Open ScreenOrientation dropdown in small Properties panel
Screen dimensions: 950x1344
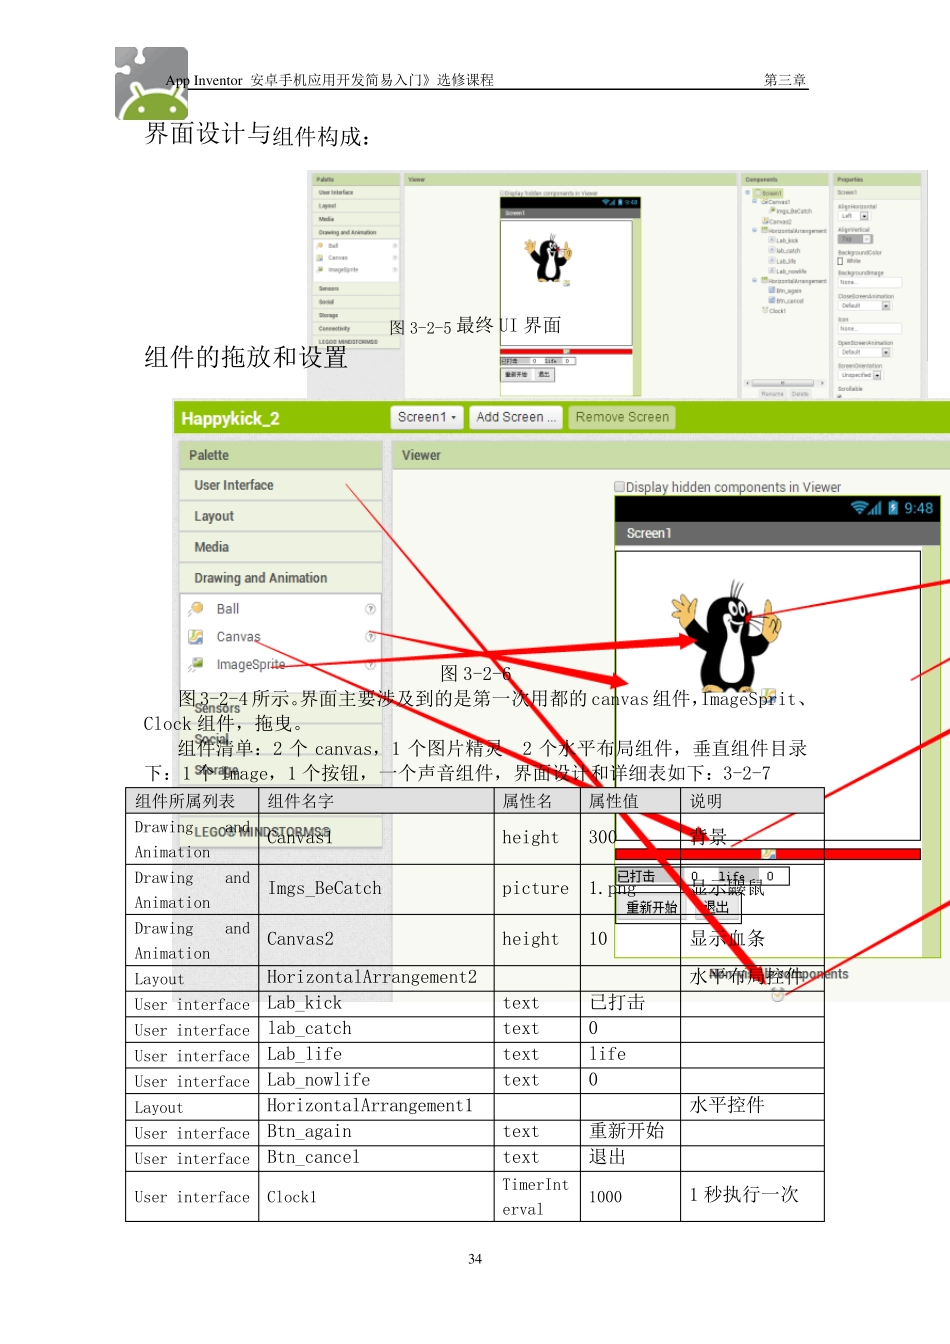pos(877,376)
